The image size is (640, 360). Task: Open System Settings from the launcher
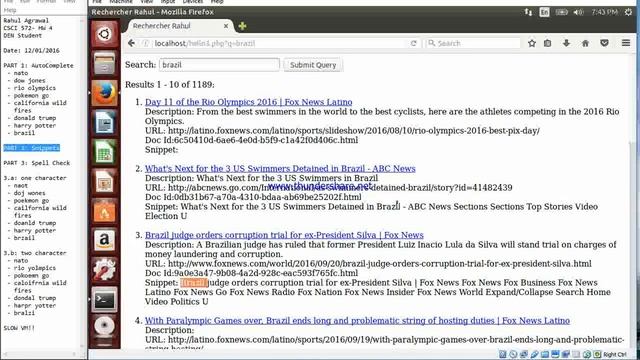(104, 269)
